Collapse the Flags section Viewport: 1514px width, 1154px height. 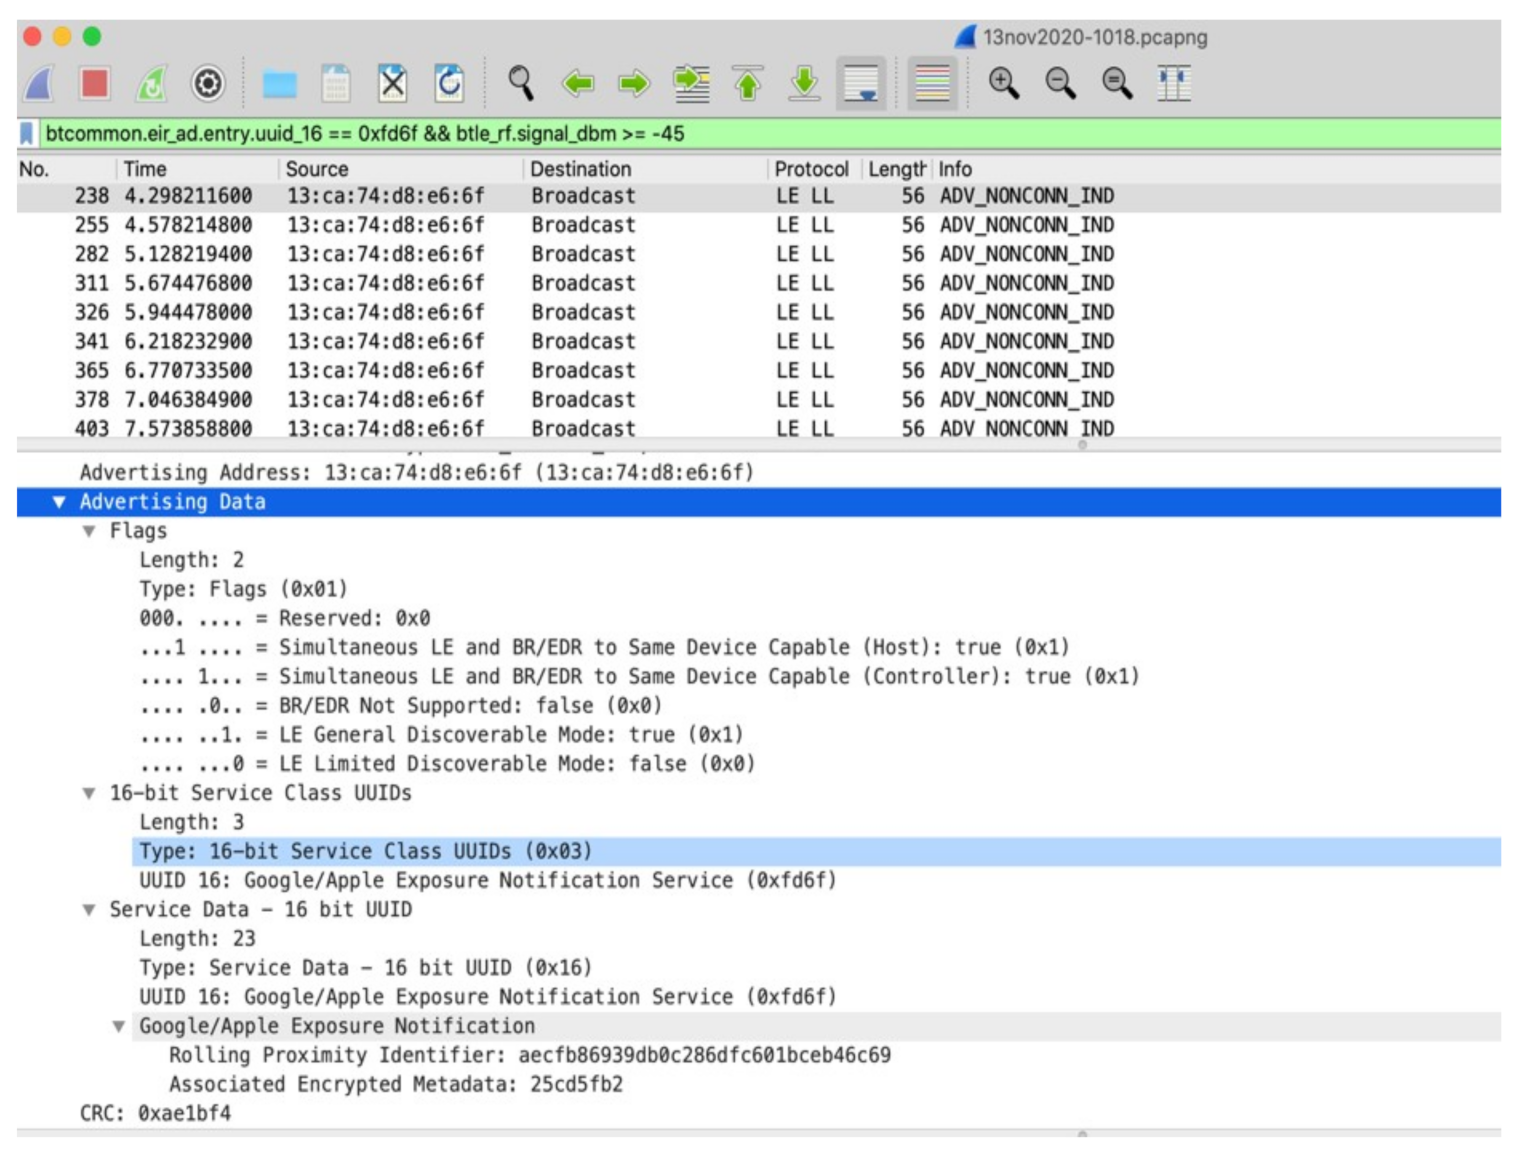[x=89, y=531]
